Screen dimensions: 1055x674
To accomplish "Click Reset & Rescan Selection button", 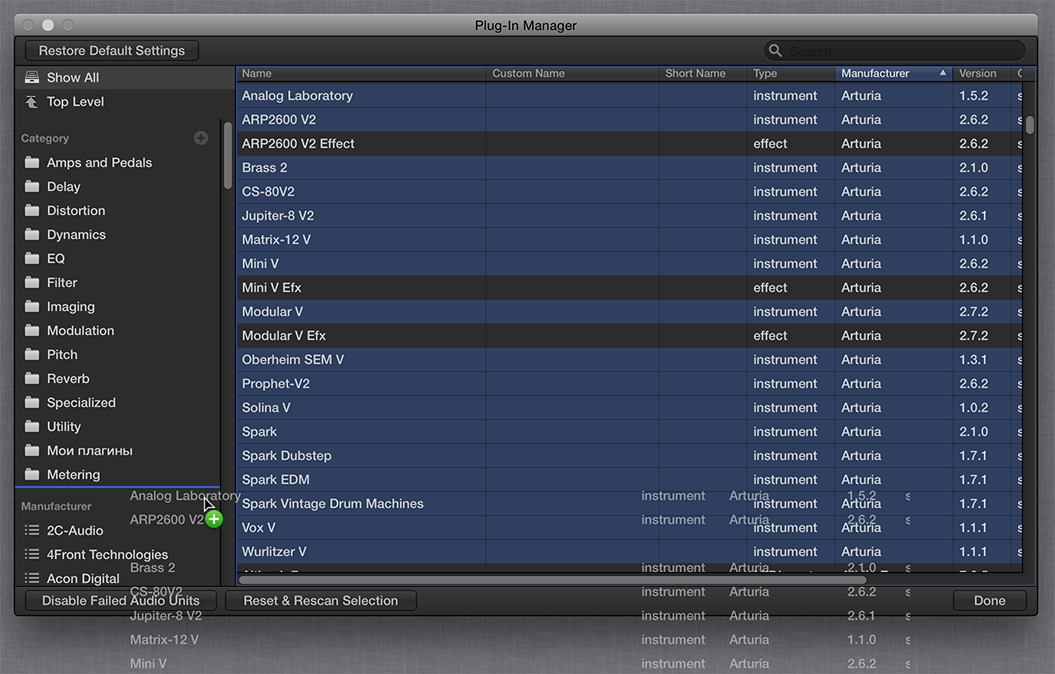I will (320, 600).
